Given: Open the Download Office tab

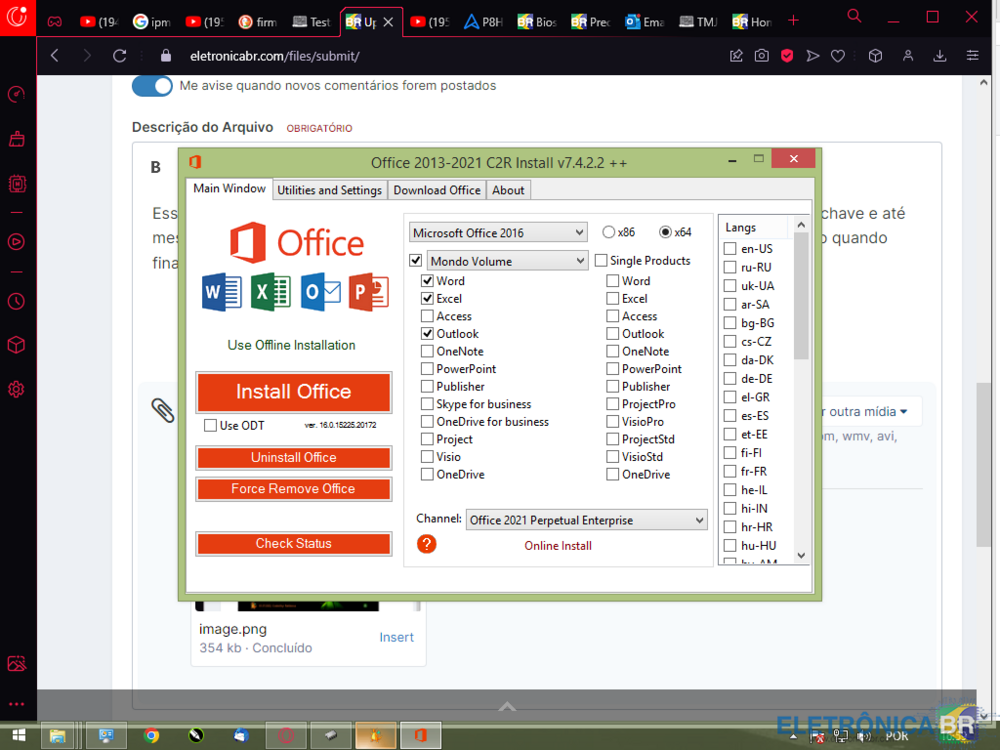Looking at the screenshot, I should point(436,190).
